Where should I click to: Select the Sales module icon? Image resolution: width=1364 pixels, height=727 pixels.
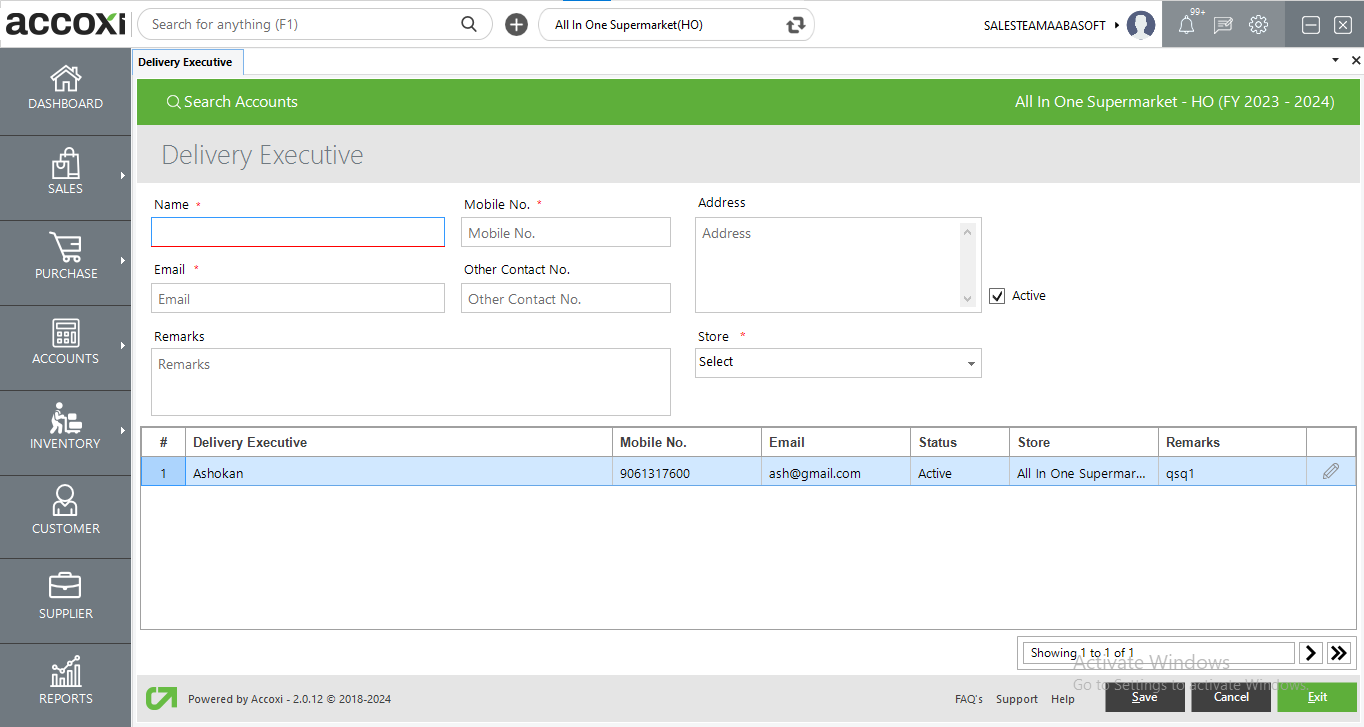pos(65,173)
